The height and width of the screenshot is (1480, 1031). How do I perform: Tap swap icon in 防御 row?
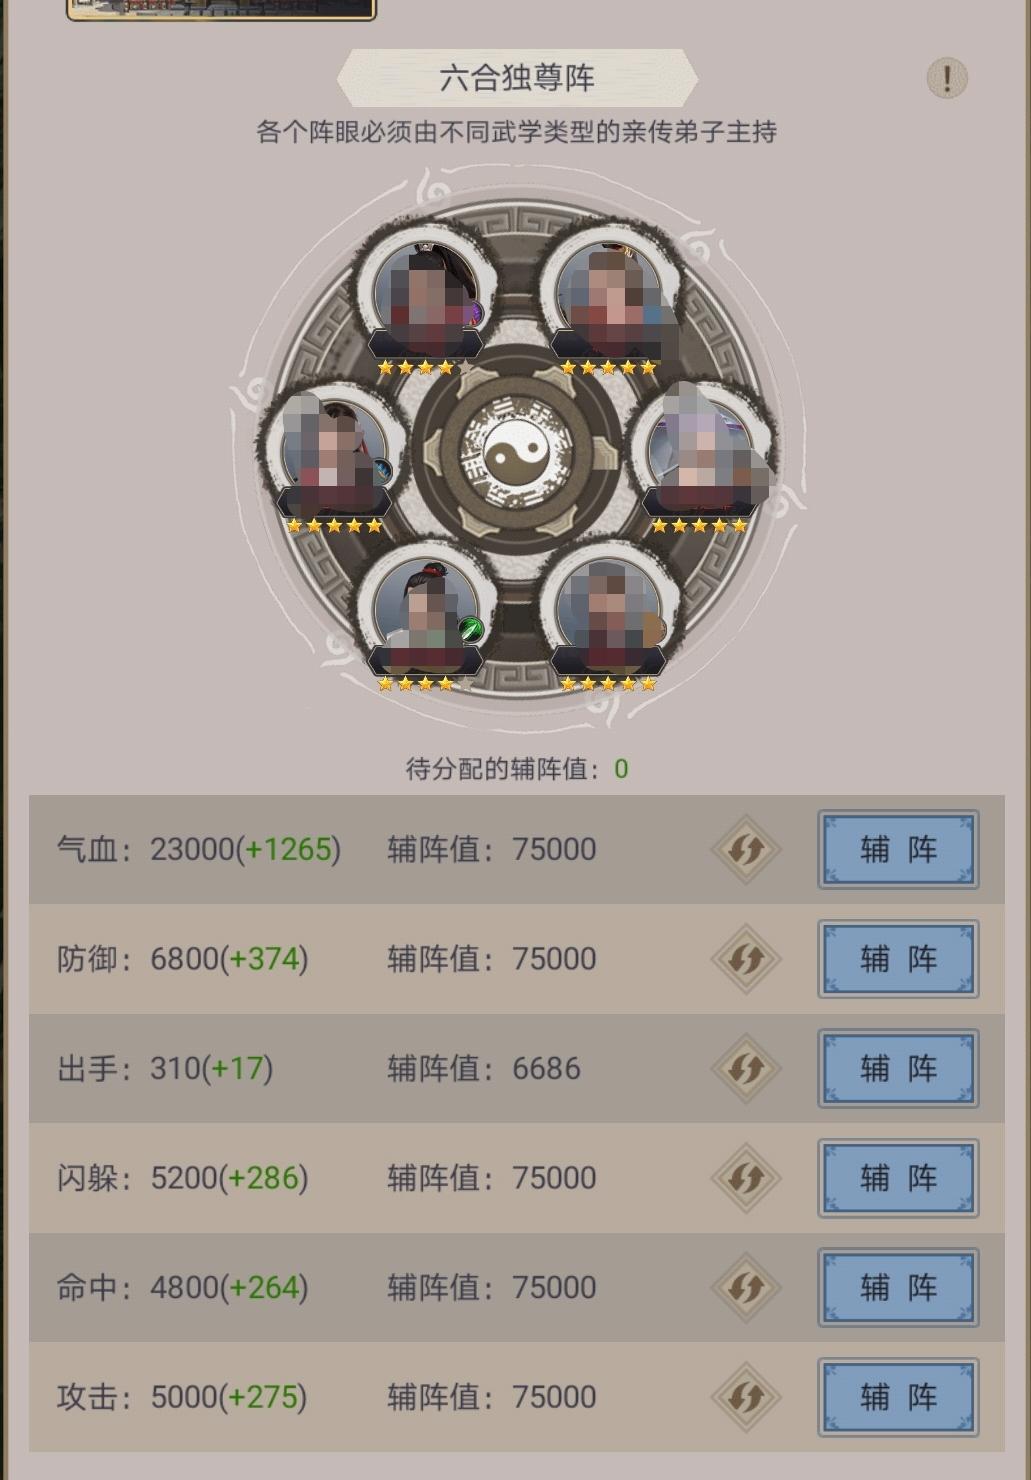coord(746,959)
